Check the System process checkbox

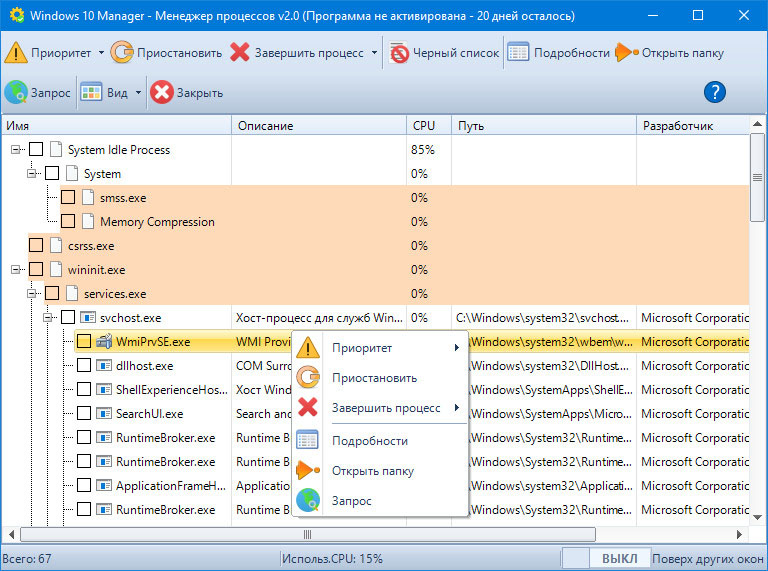52,173
